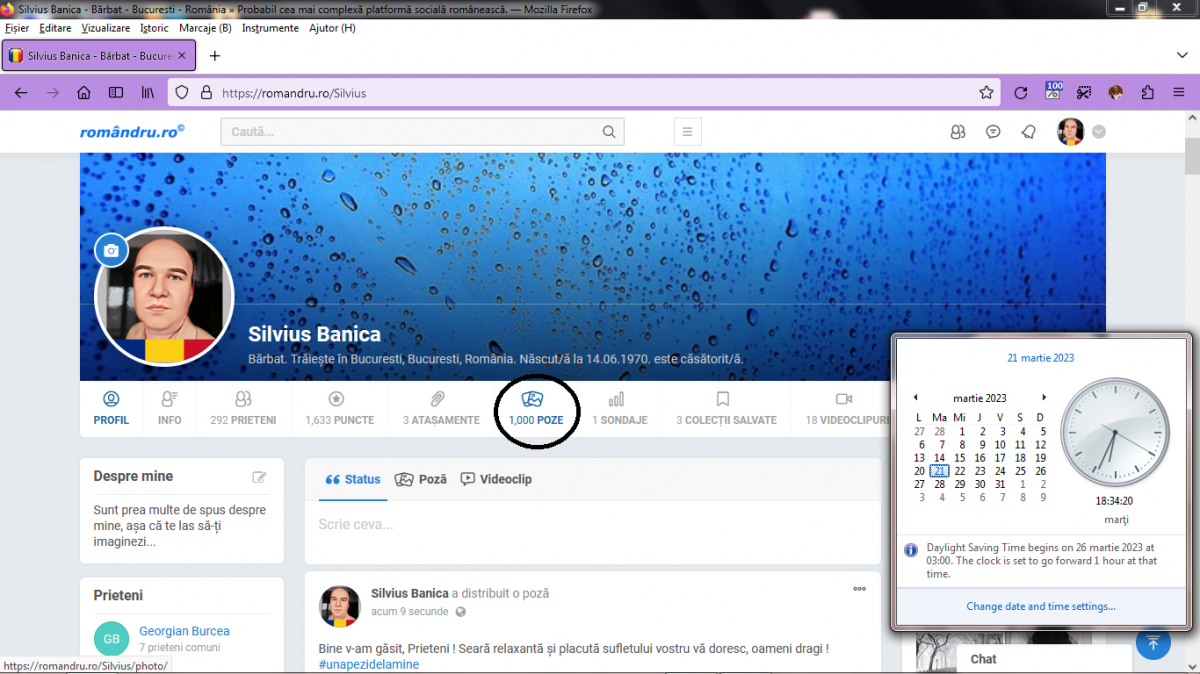
Task: Click Change date and time settings link
Action: [1041, 606]
